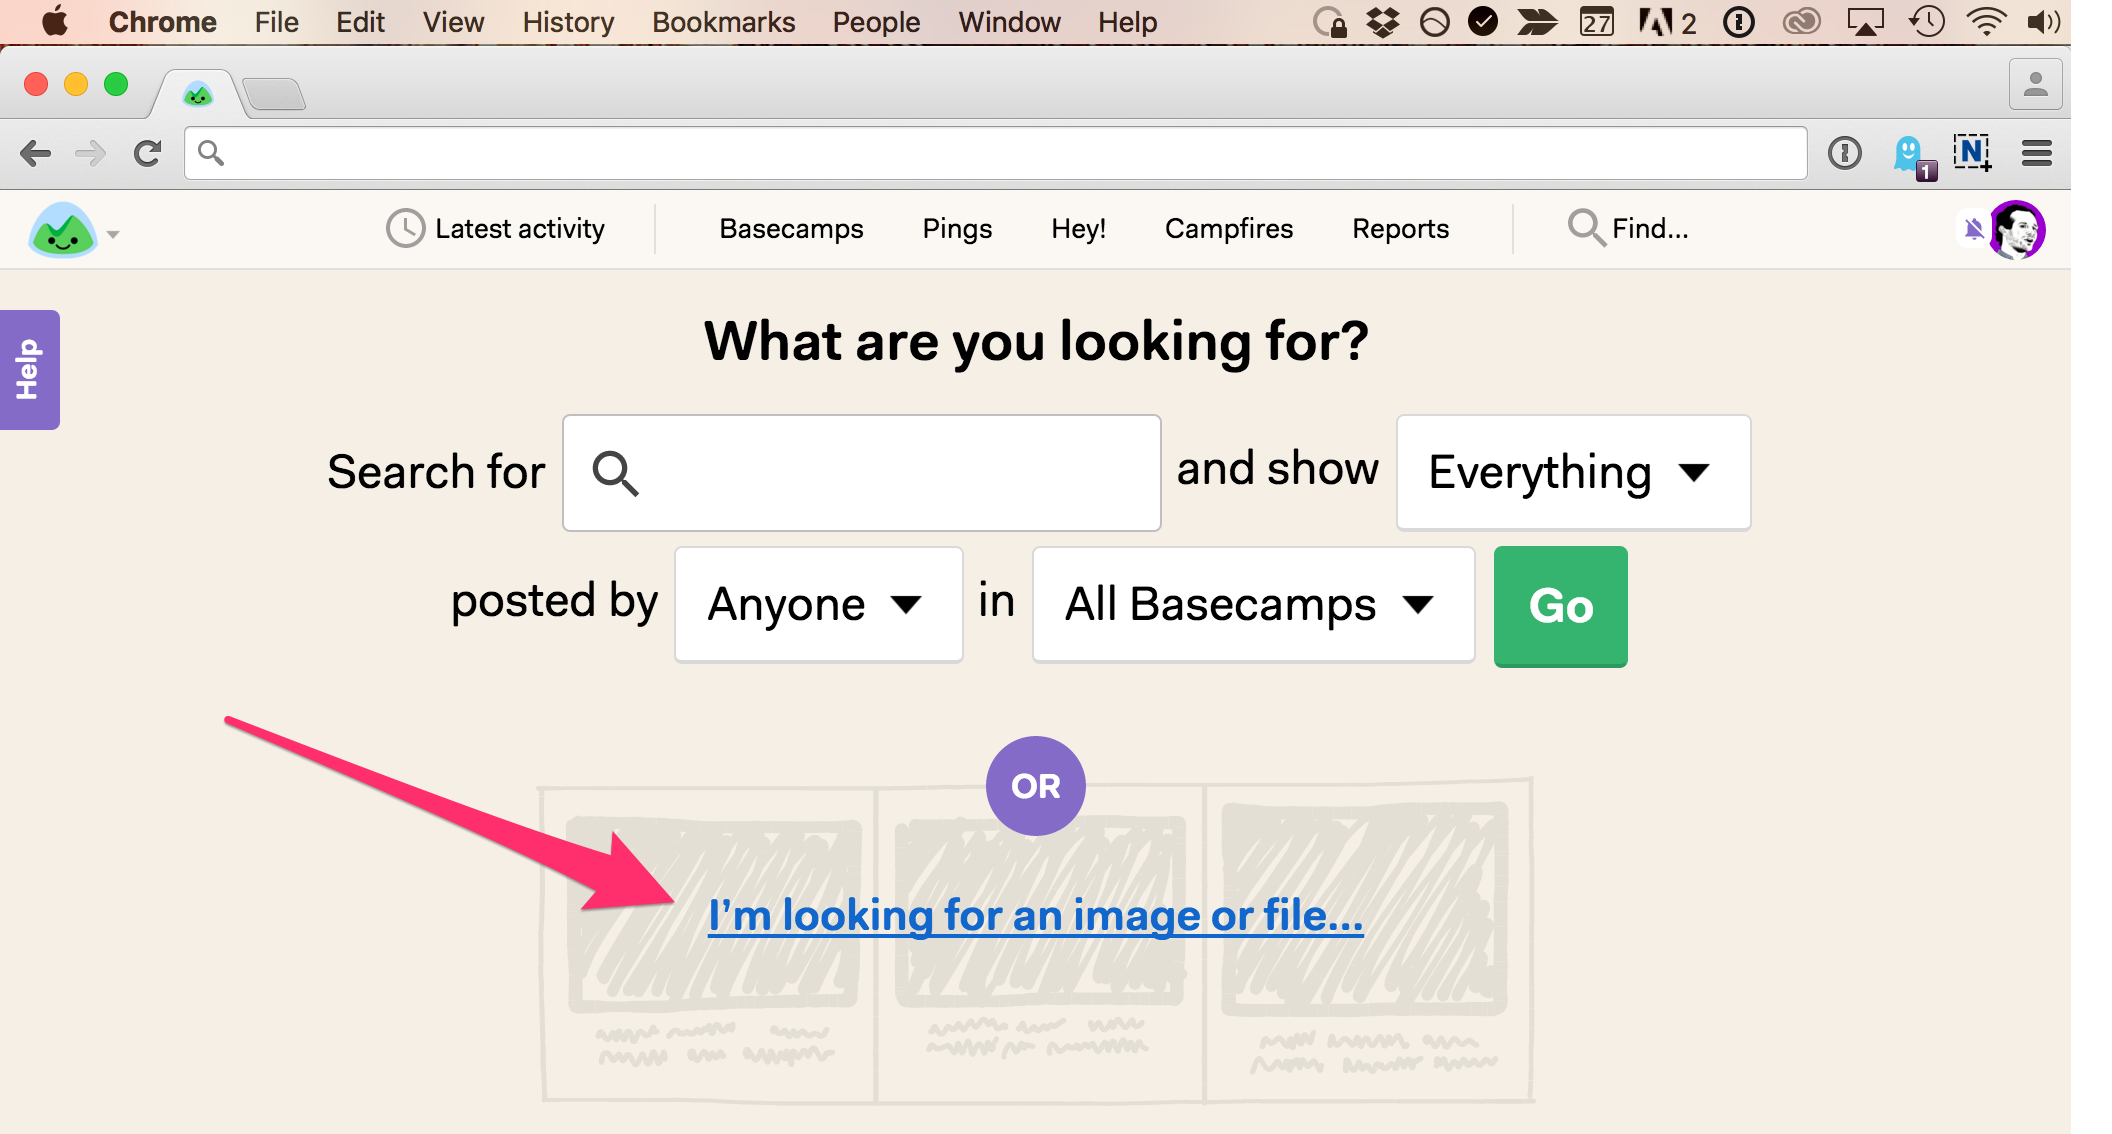
Task: Reload the page with refresh icon
Action: tap(148, 153)
